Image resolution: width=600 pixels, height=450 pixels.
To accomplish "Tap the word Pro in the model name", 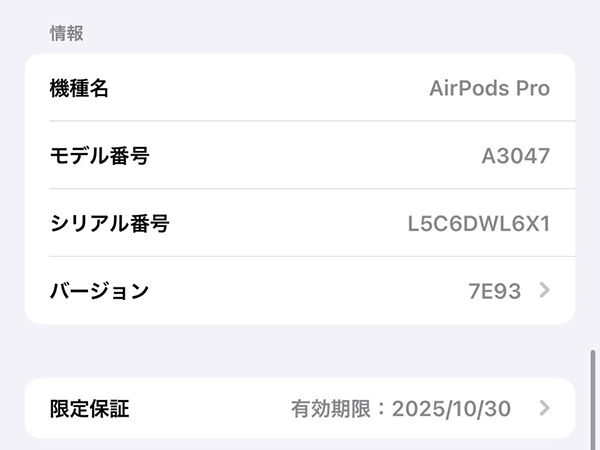I will [x=530, y=88].
